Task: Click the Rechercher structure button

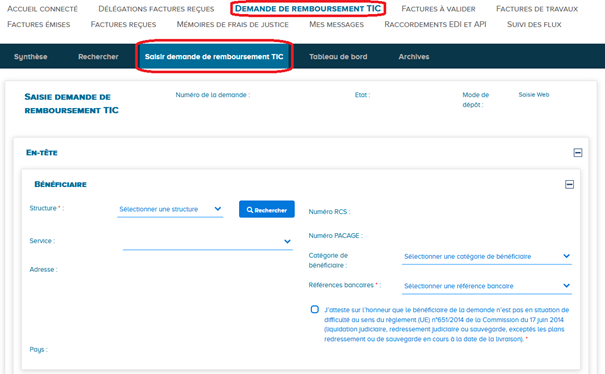Action: tap(267, 210)
